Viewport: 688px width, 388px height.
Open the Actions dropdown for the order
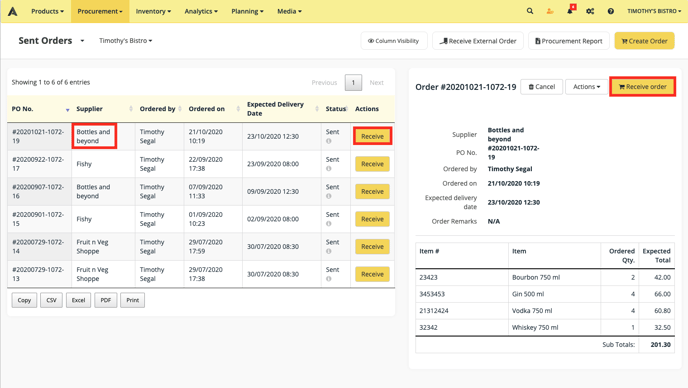point(586,87)
